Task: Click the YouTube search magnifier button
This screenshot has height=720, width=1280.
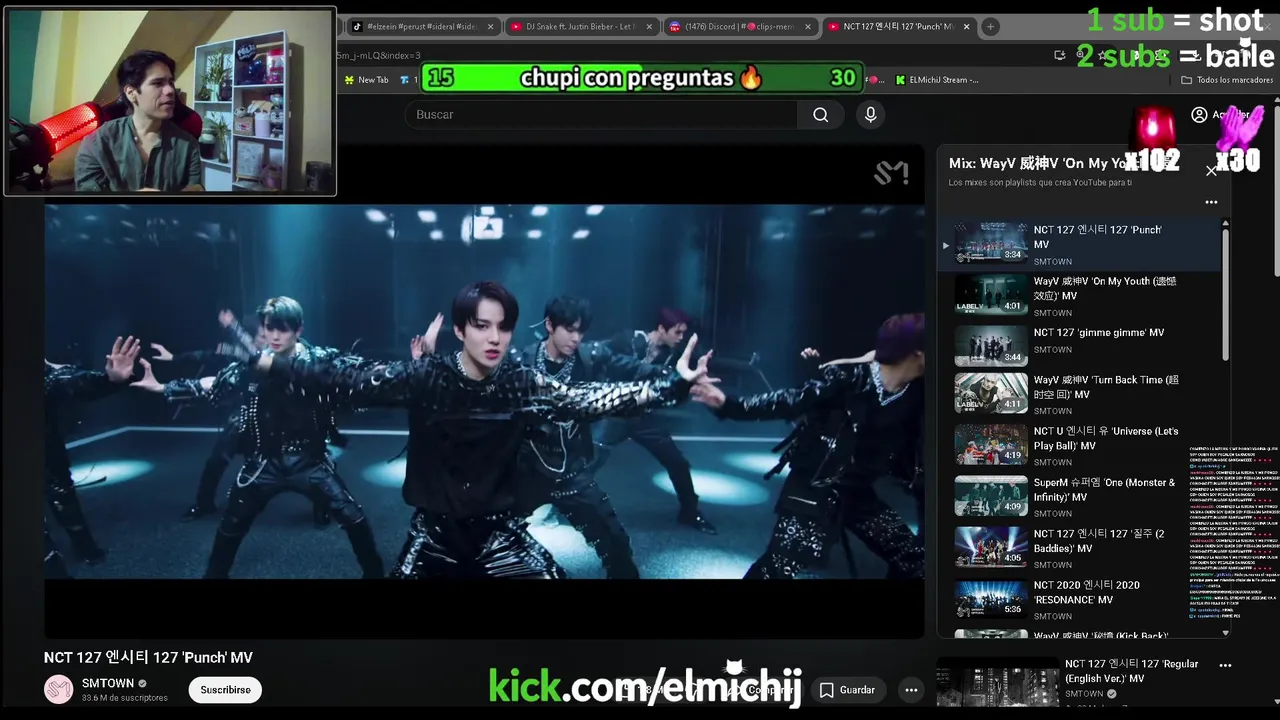Action: pos(821,115)
